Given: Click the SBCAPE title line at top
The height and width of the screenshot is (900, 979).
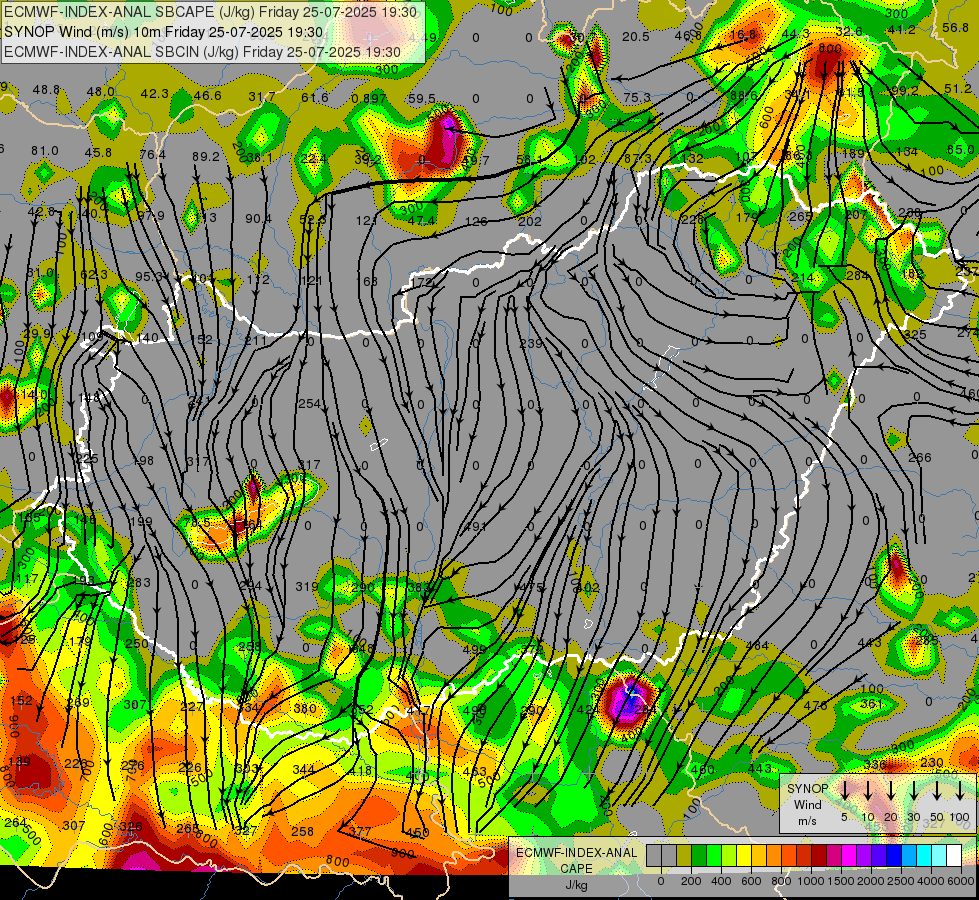Looking at the screenshot, I should click(x=210, y=12).
